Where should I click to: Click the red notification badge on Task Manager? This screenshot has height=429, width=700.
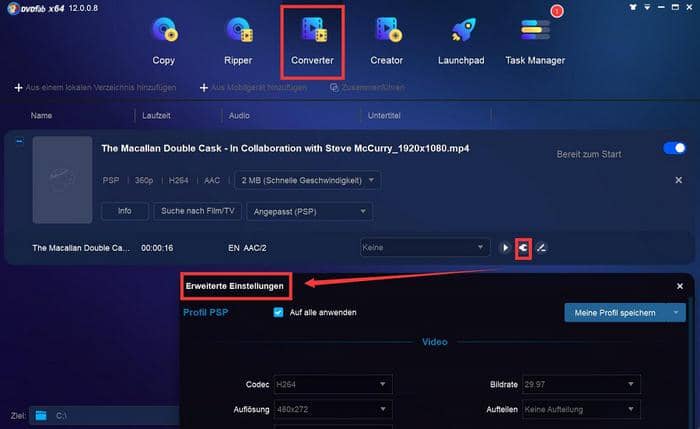[557, 11]
